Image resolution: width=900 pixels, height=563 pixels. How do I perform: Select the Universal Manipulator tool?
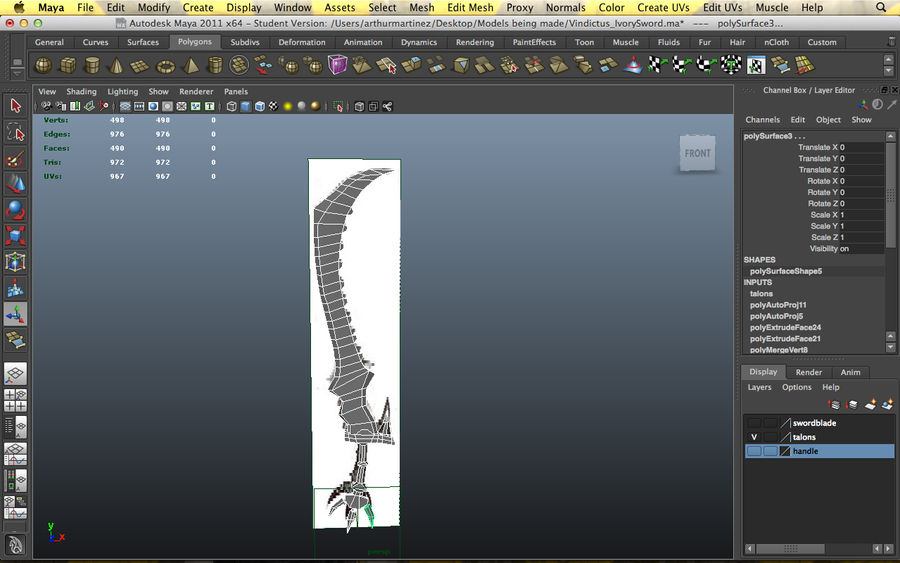point(15,262)
